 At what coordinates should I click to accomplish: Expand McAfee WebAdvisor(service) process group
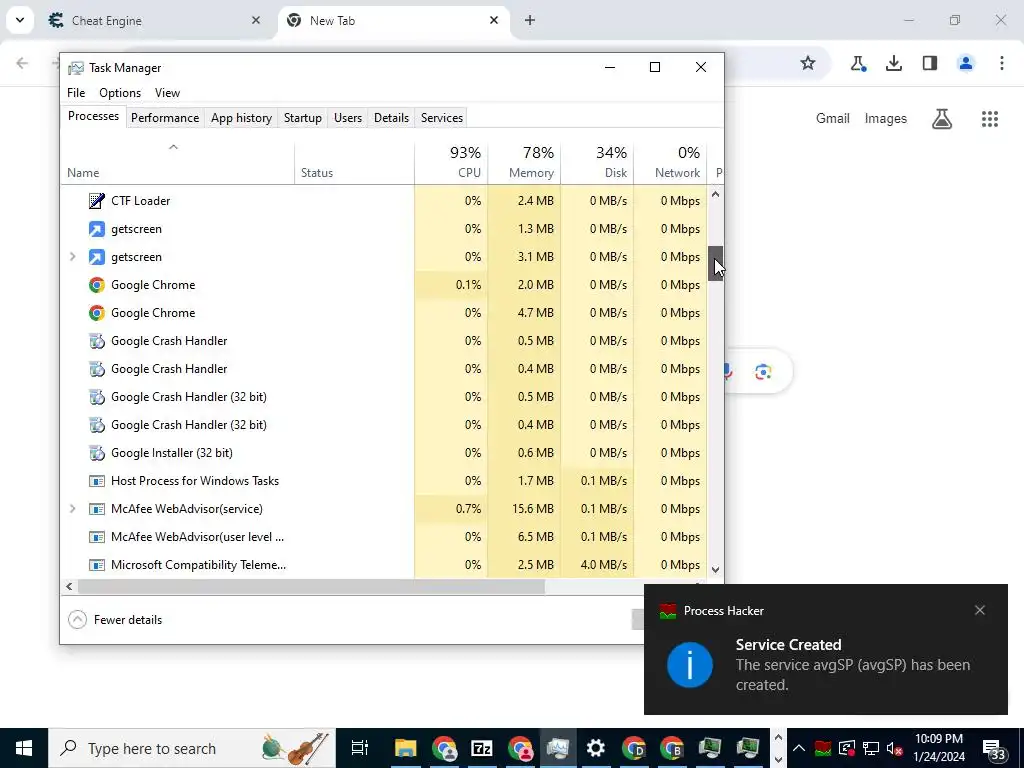click(72, 509)
